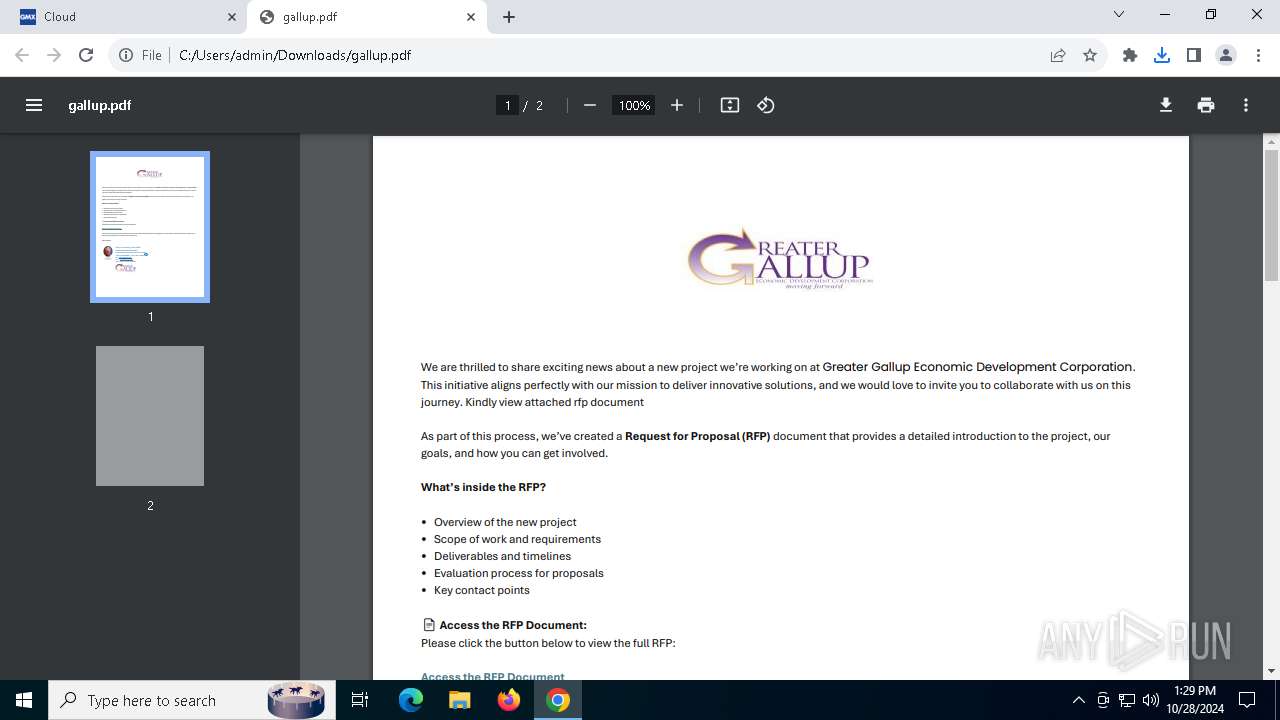The height and width of the screenshot is (720, 1280).
Task: Go forward in browser history
Action: coord(54,55)
